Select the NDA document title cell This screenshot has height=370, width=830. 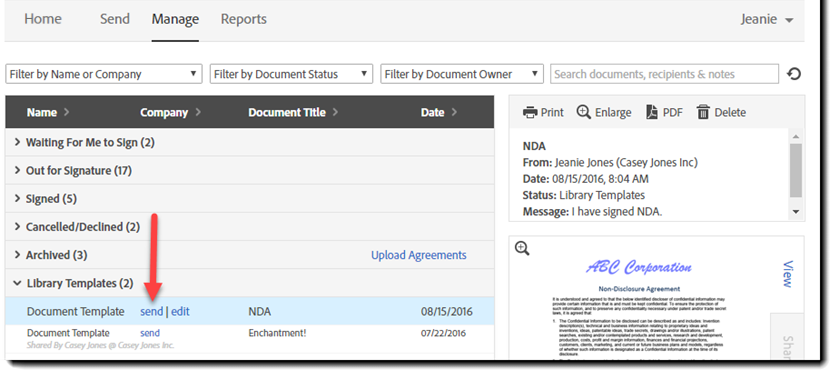tap(259, 312)
